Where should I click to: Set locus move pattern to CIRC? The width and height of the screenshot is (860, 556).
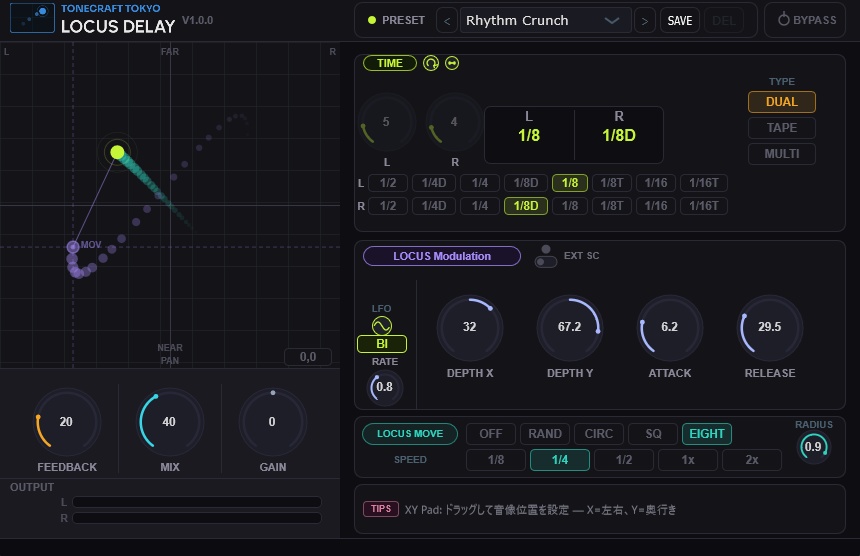pyautogui.click(x=598, y=434)
